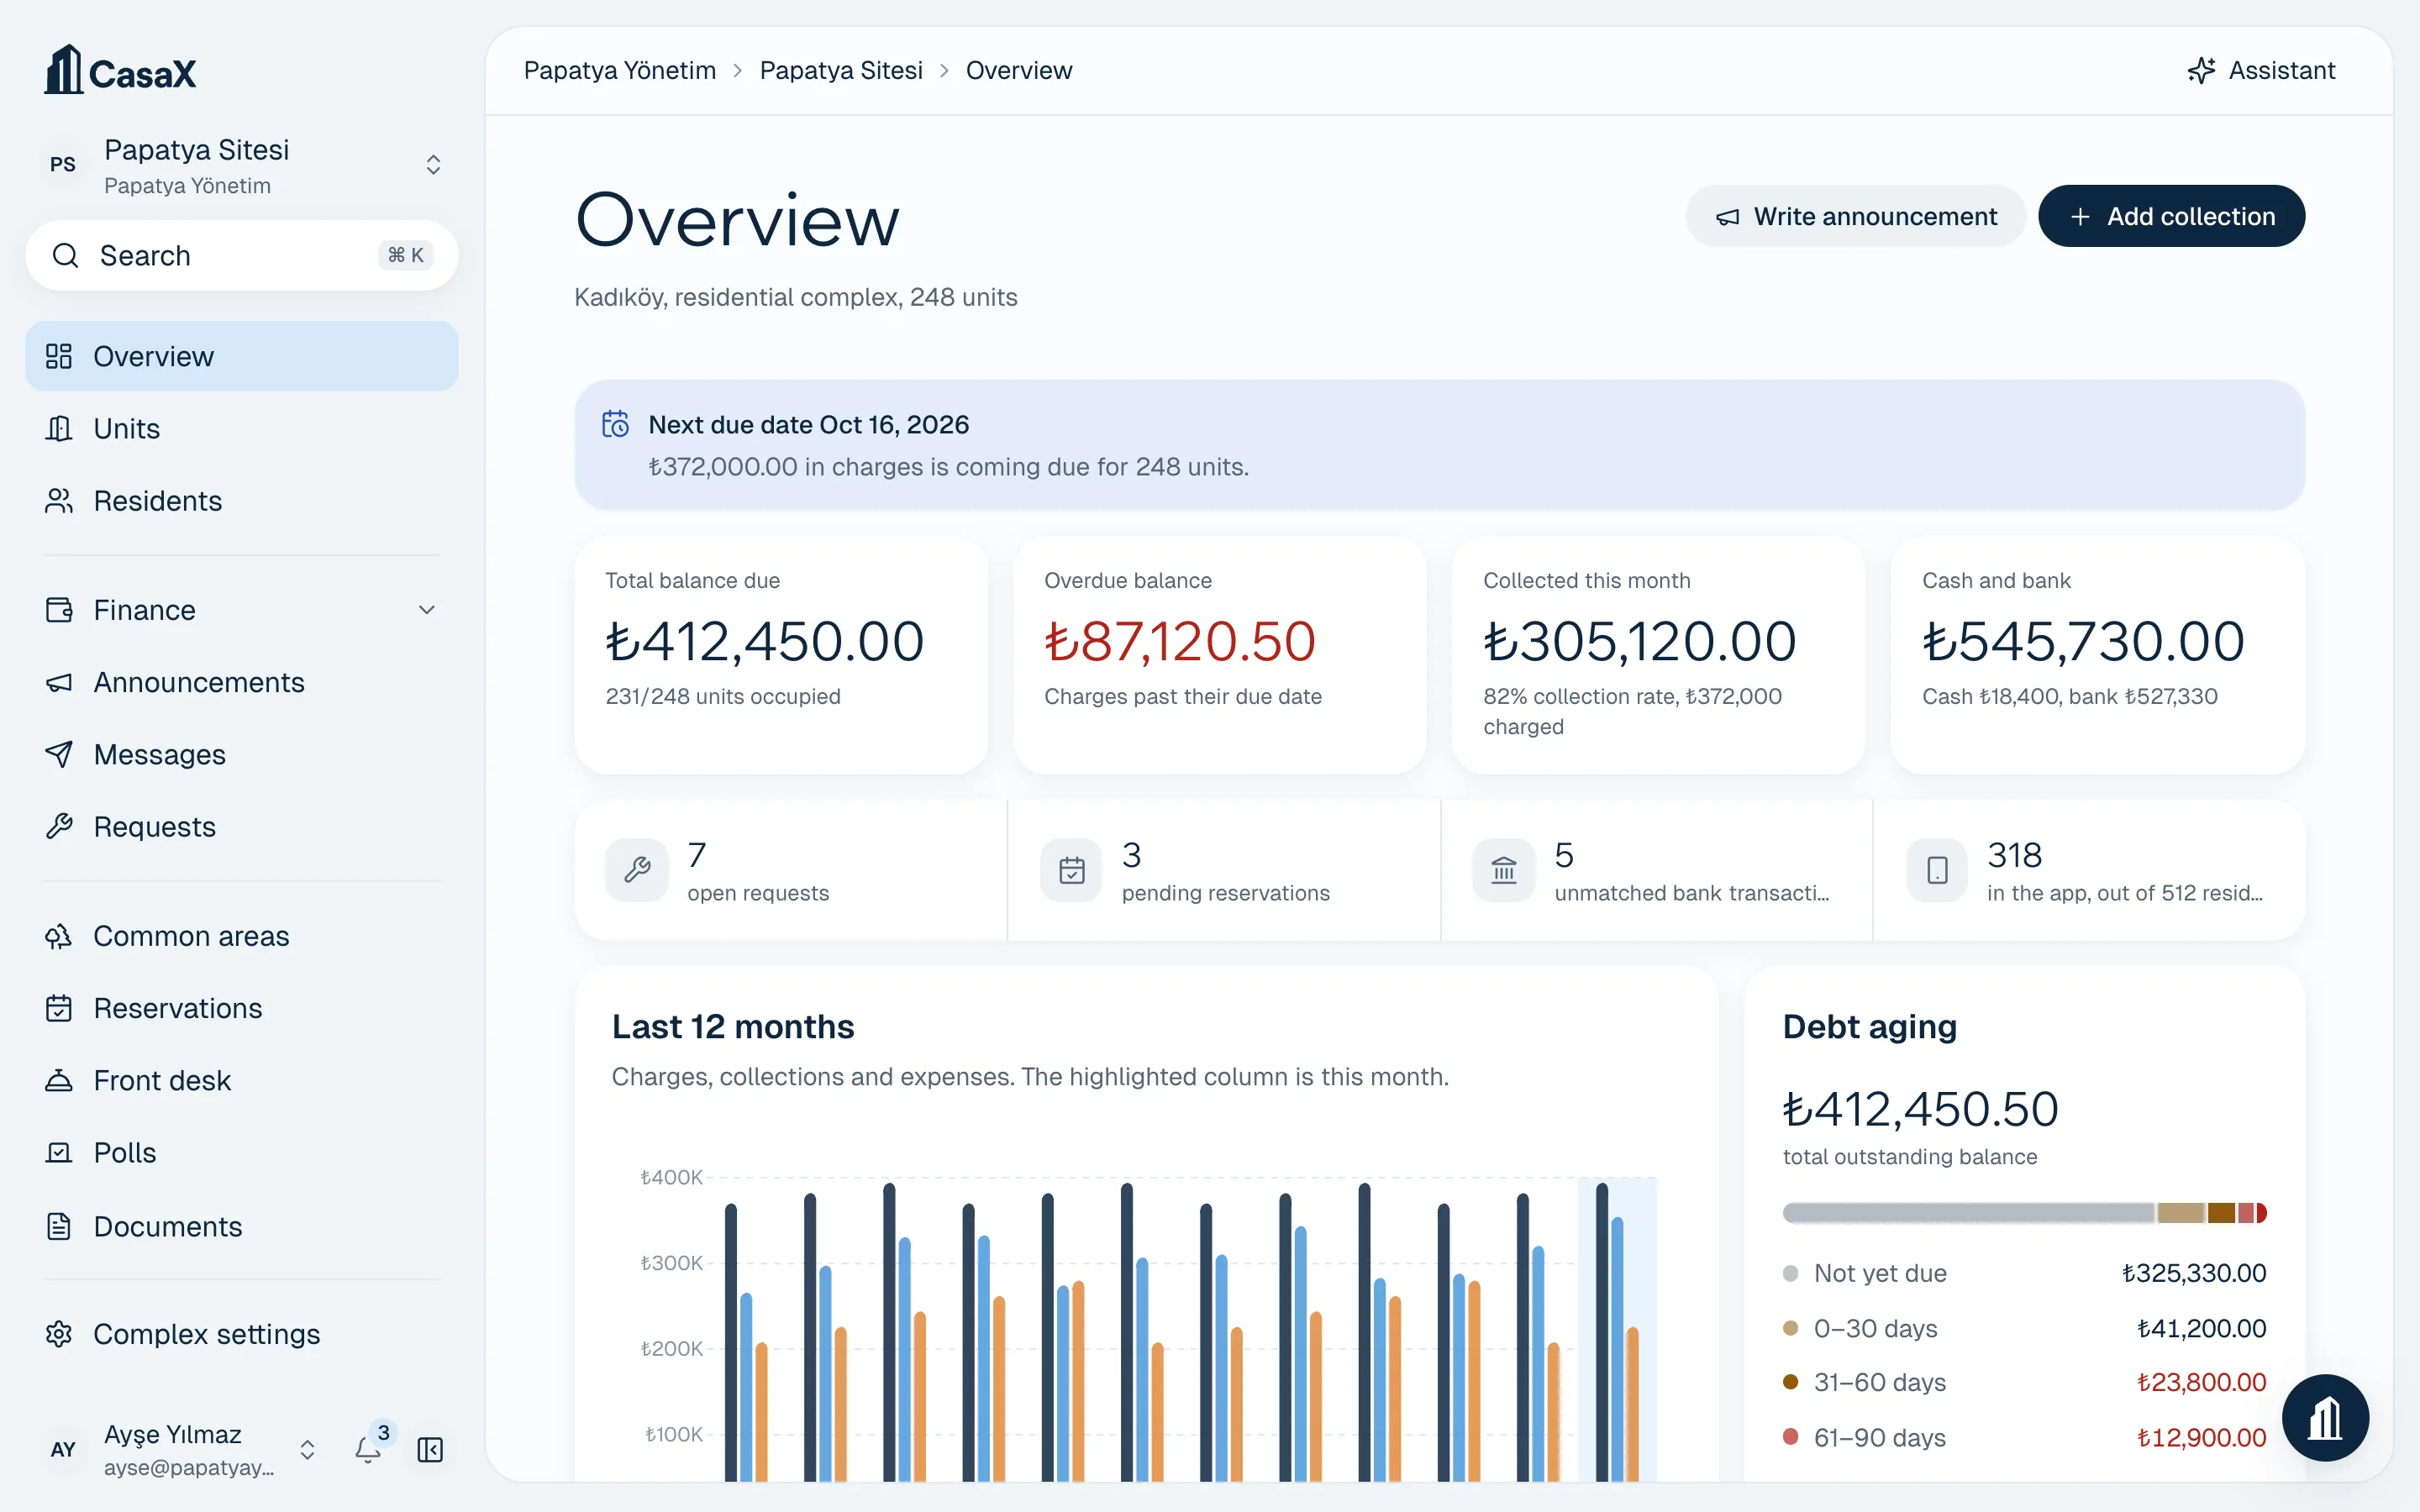The image size is (2420, 1512).
Task: Open the Overview page in sidebar
Action: [x=242, y=356]
